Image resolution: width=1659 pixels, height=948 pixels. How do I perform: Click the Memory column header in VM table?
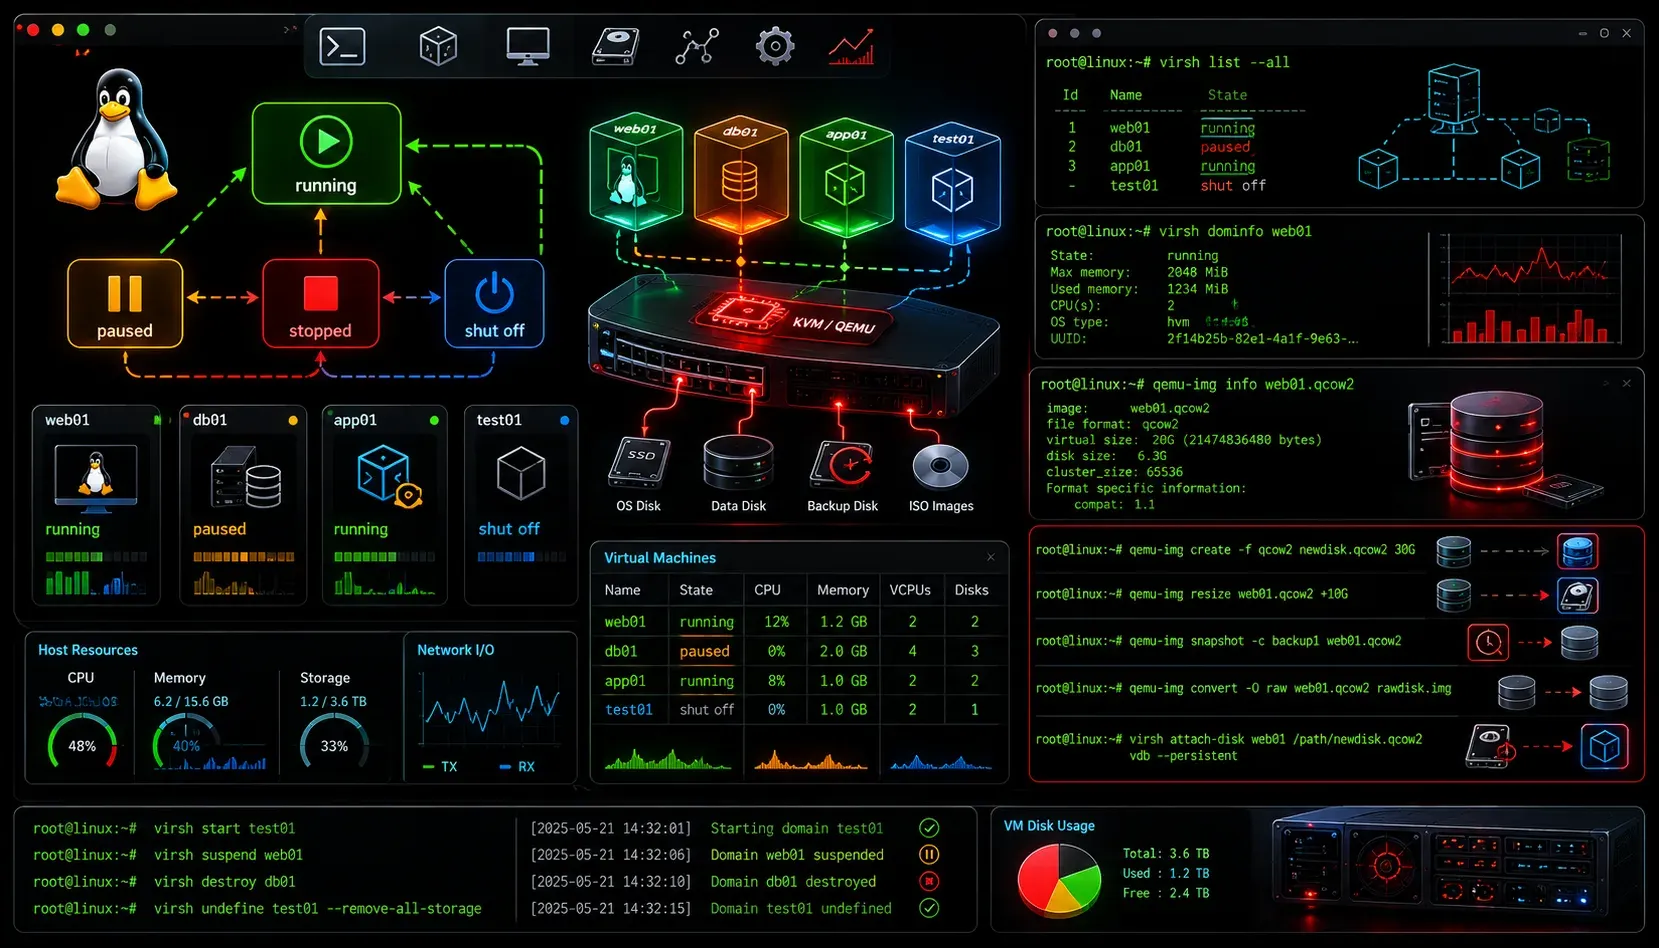point(843,590)
